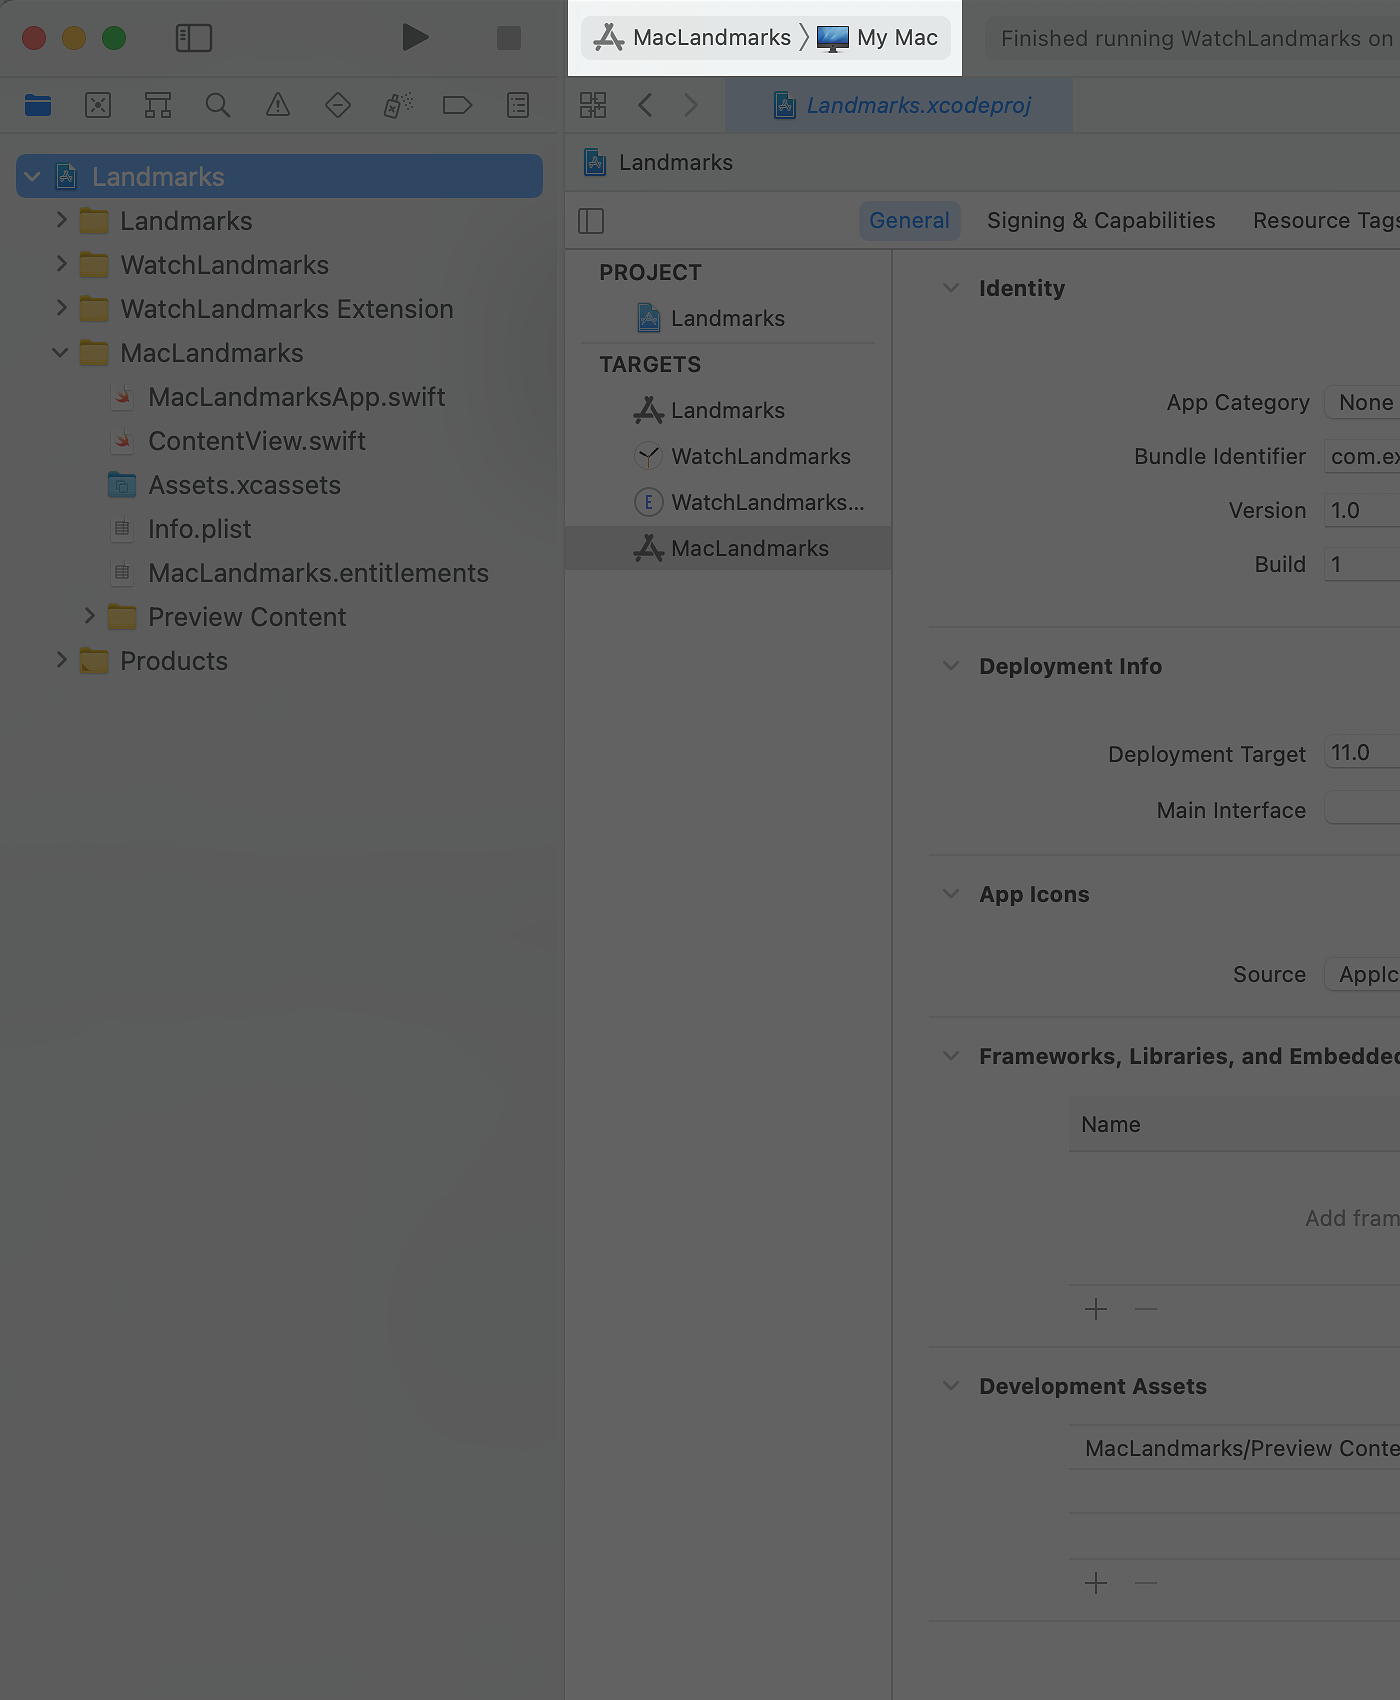The width and height of the screenshot is (1400, 1700).
Task: Select the Landmarks project under PROJECT
Action: click(x=728, y=318)
